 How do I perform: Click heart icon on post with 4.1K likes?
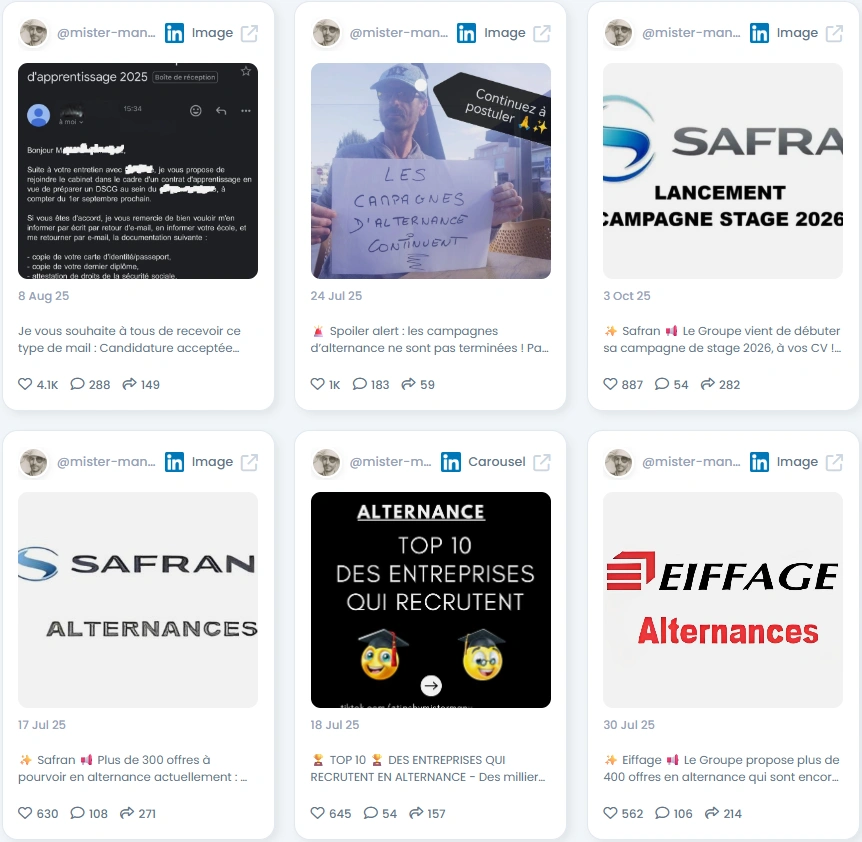[x=25, y=384]
